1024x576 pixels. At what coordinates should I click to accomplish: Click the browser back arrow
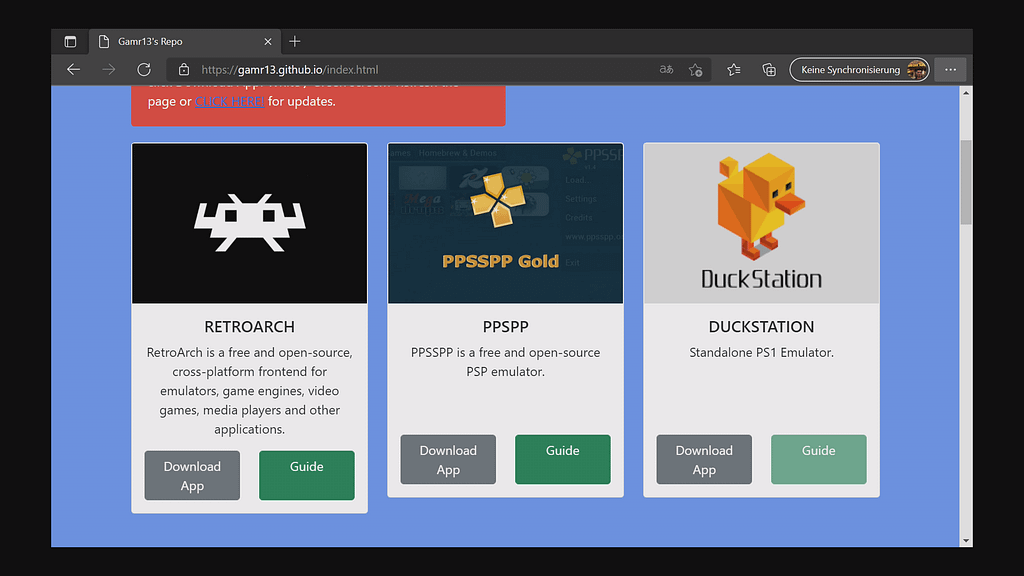(73, 70)
